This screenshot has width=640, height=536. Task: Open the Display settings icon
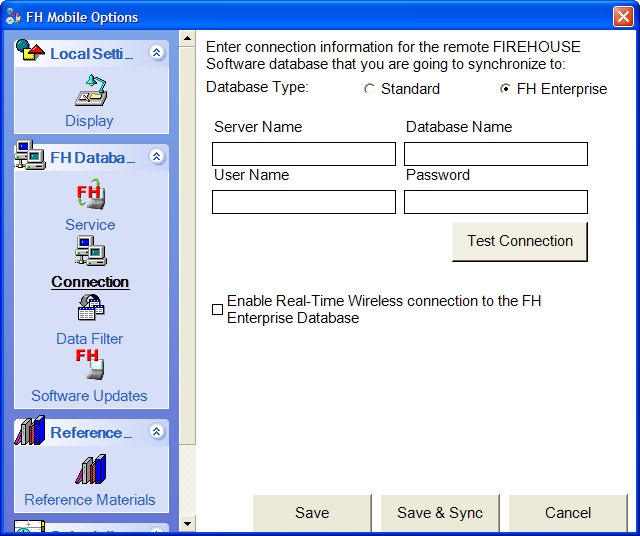(x=91, y=90)
